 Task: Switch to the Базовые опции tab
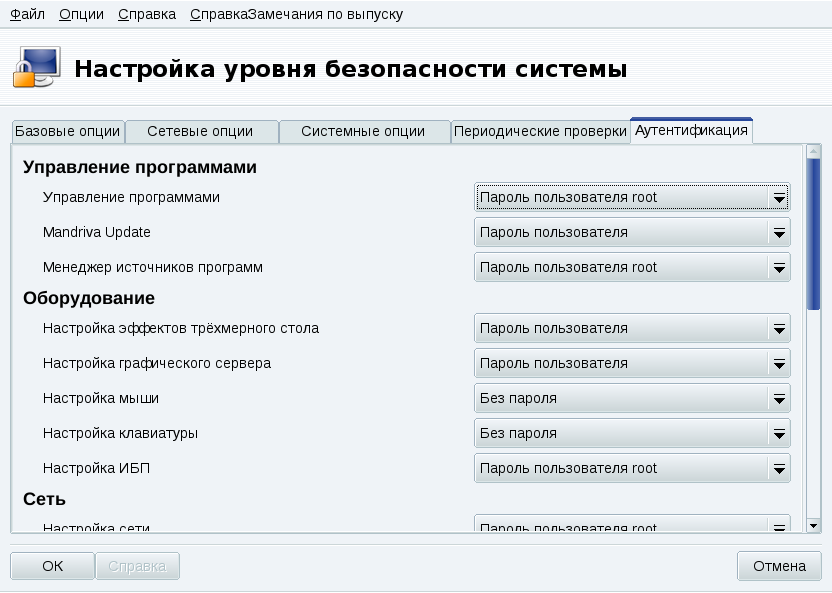[x=66, y=130]
